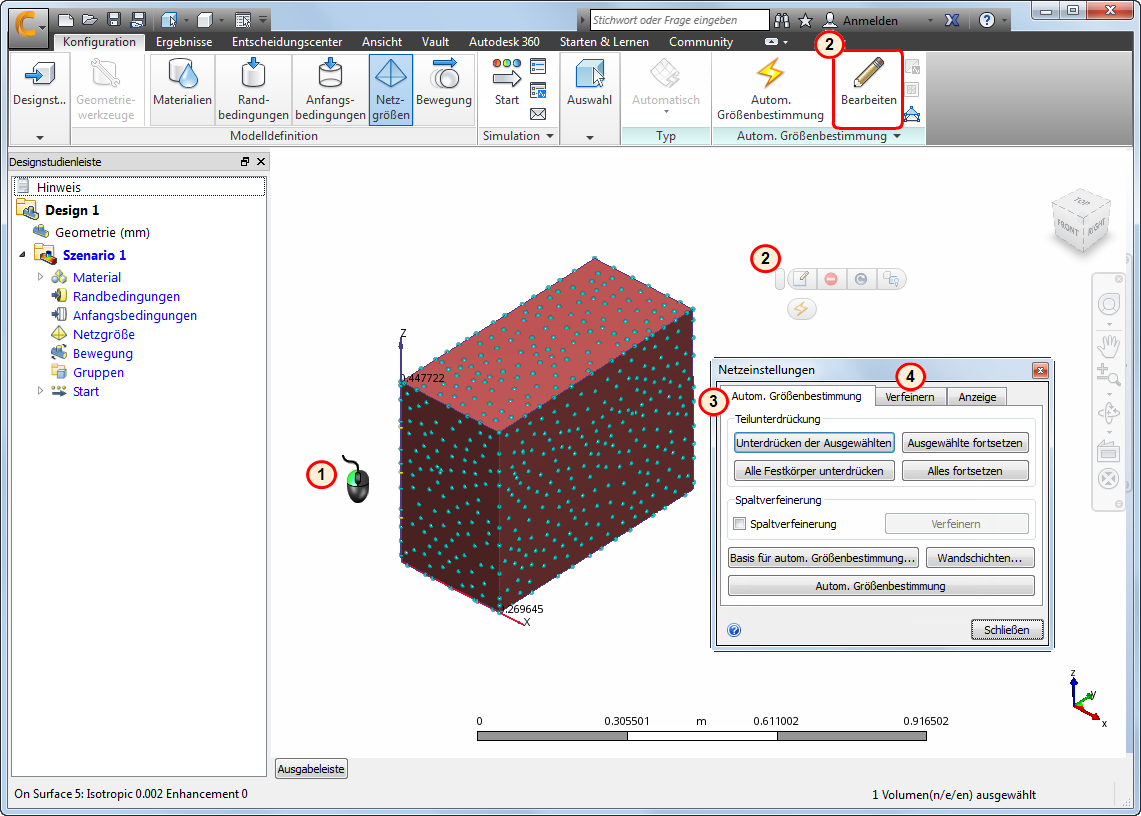Viewport: 1141px width, 816px height.
Task: Click the edit pencil icon in floating context toolbar
Action: [801, 279]
